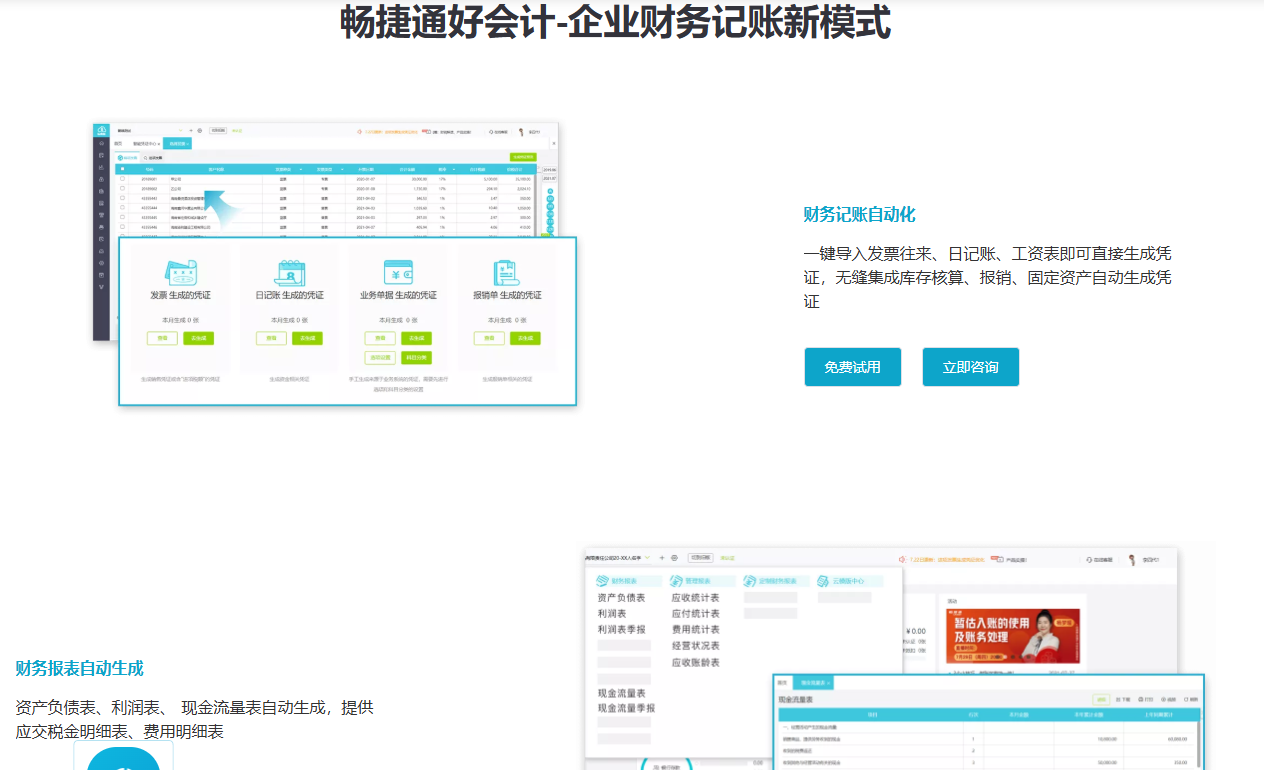Click the green 去生成 button in the 发票 card
The width and height of the screenshot is (1264, 770).
click(x=198, y=338)
